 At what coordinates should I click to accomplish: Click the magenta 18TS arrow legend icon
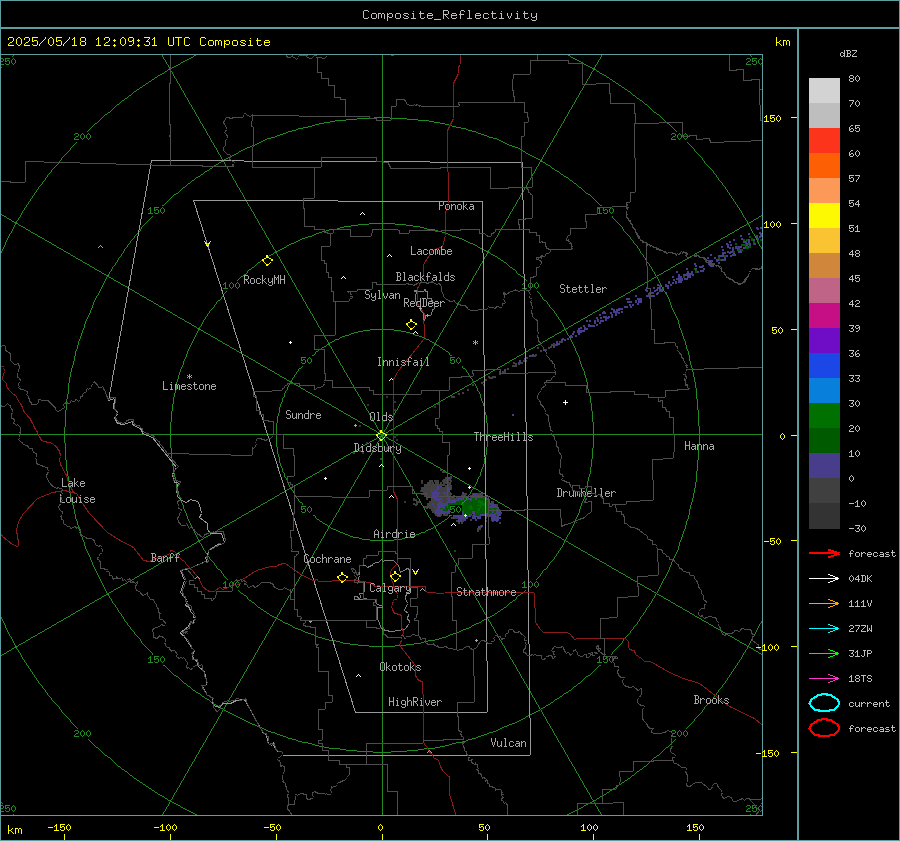click(x=824, y=678)
